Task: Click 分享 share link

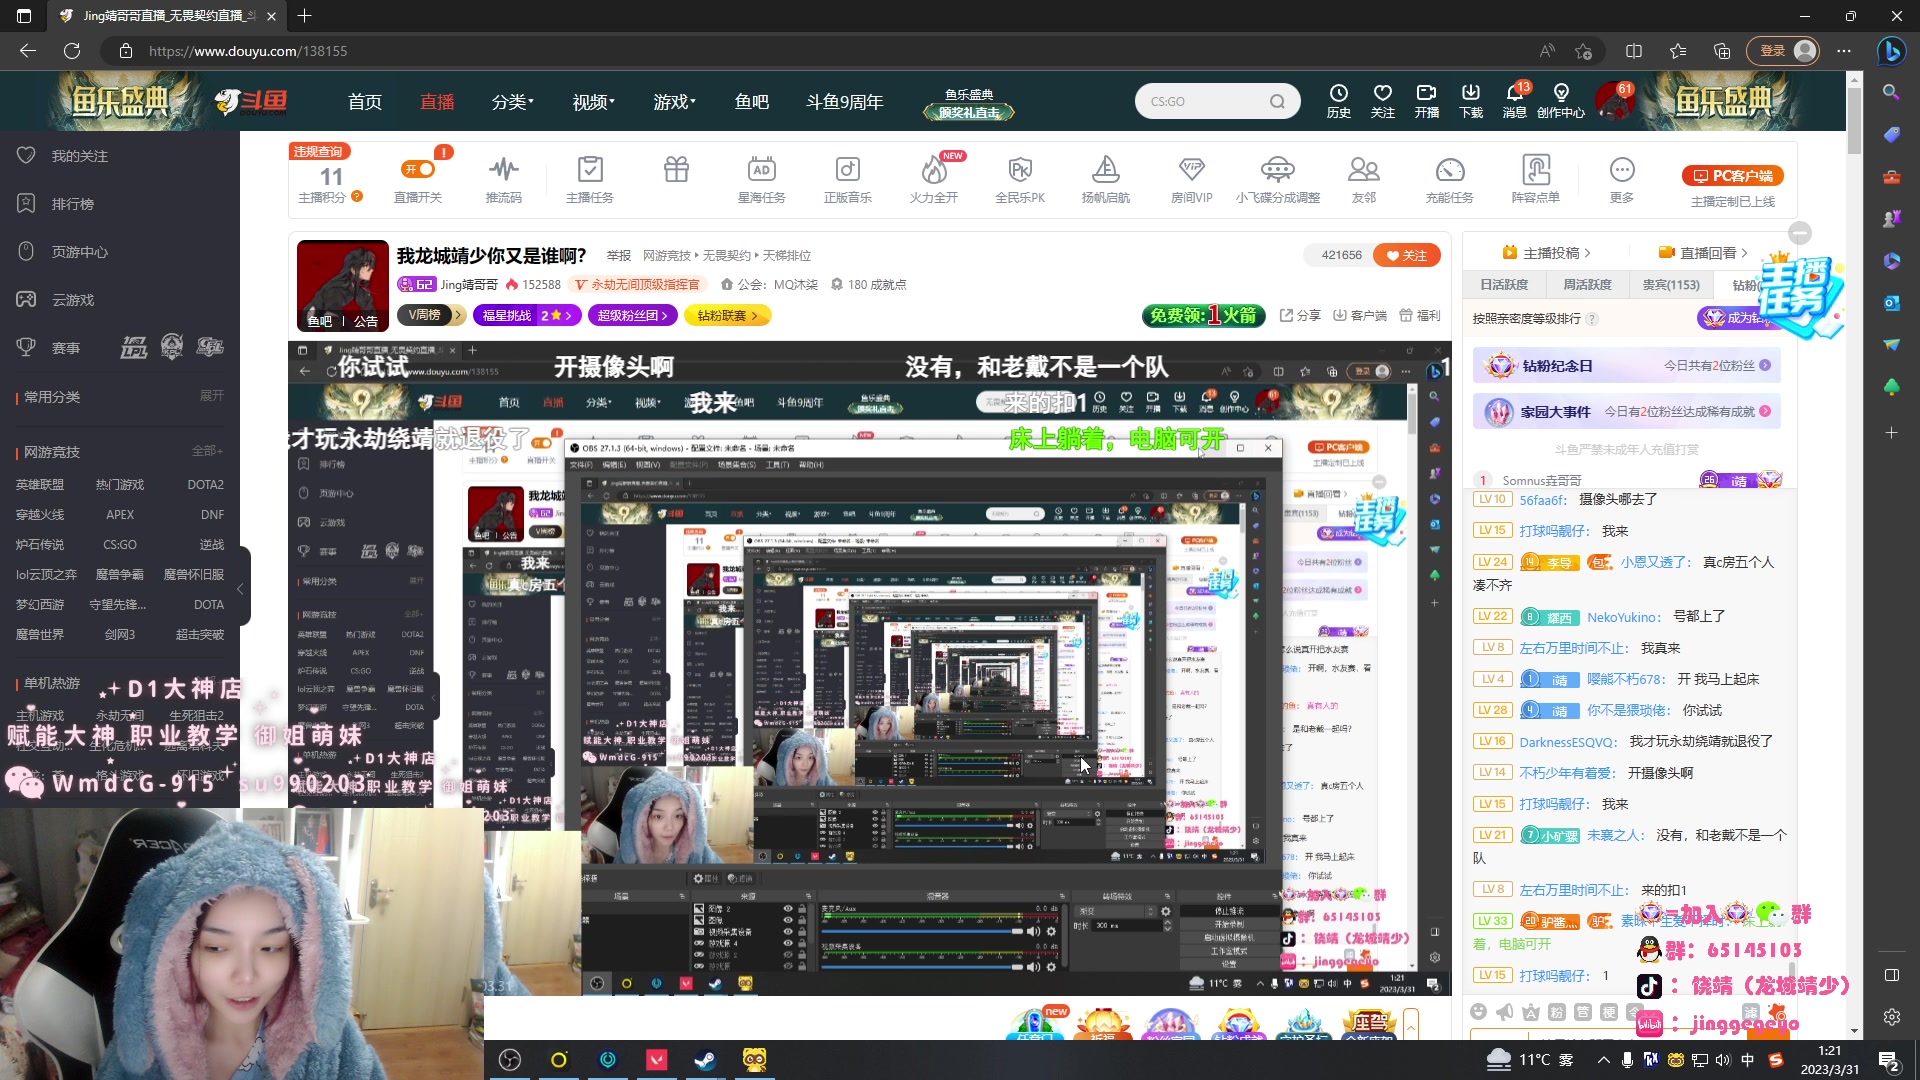Action: [1300, 316]
